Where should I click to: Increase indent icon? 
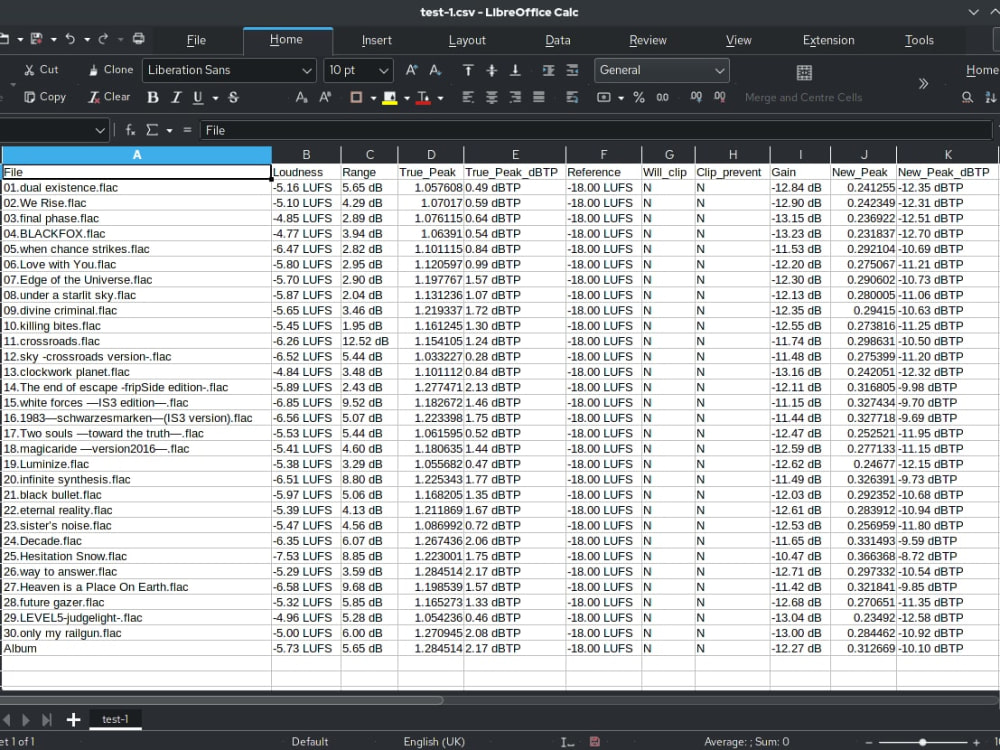[548, 70]
